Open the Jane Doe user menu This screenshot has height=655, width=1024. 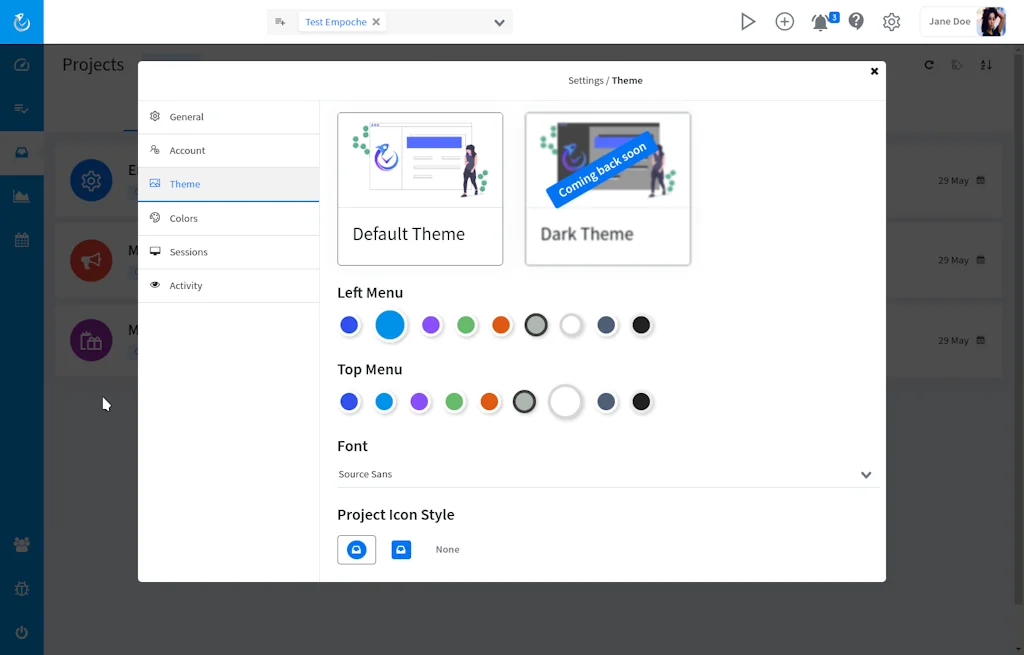pos(964,22)
